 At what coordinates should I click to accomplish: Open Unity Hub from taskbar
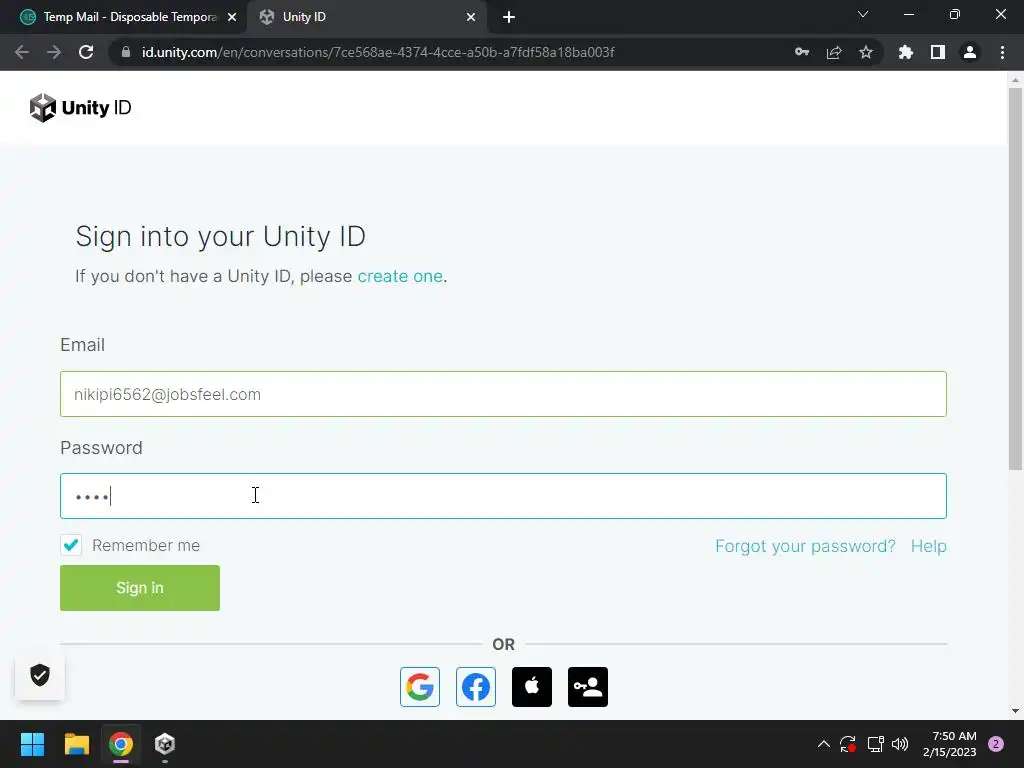(165, 744)
